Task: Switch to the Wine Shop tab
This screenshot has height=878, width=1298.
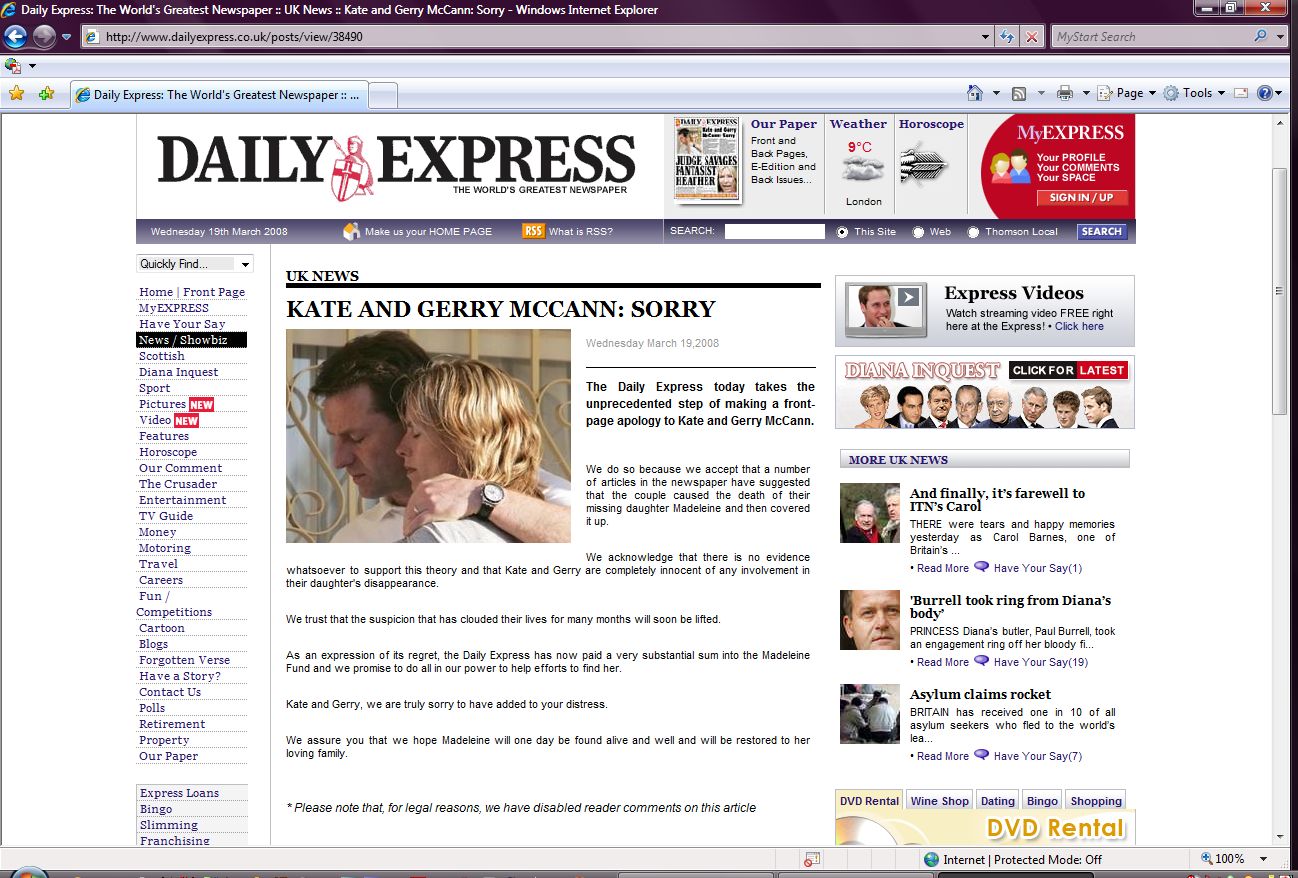Action: pyautogui.click(x=939, y=801)
